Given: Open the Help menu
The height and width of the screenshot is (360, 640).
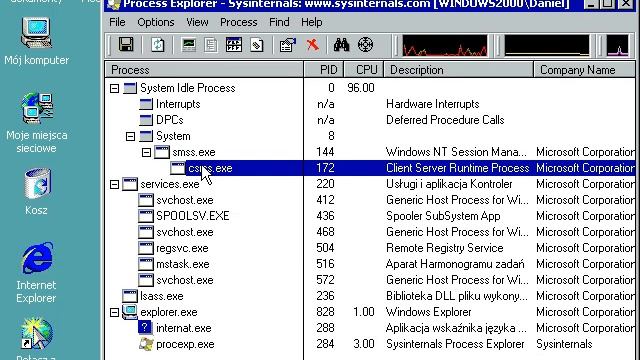Looking at the screenshot, I should pos(311,22).
